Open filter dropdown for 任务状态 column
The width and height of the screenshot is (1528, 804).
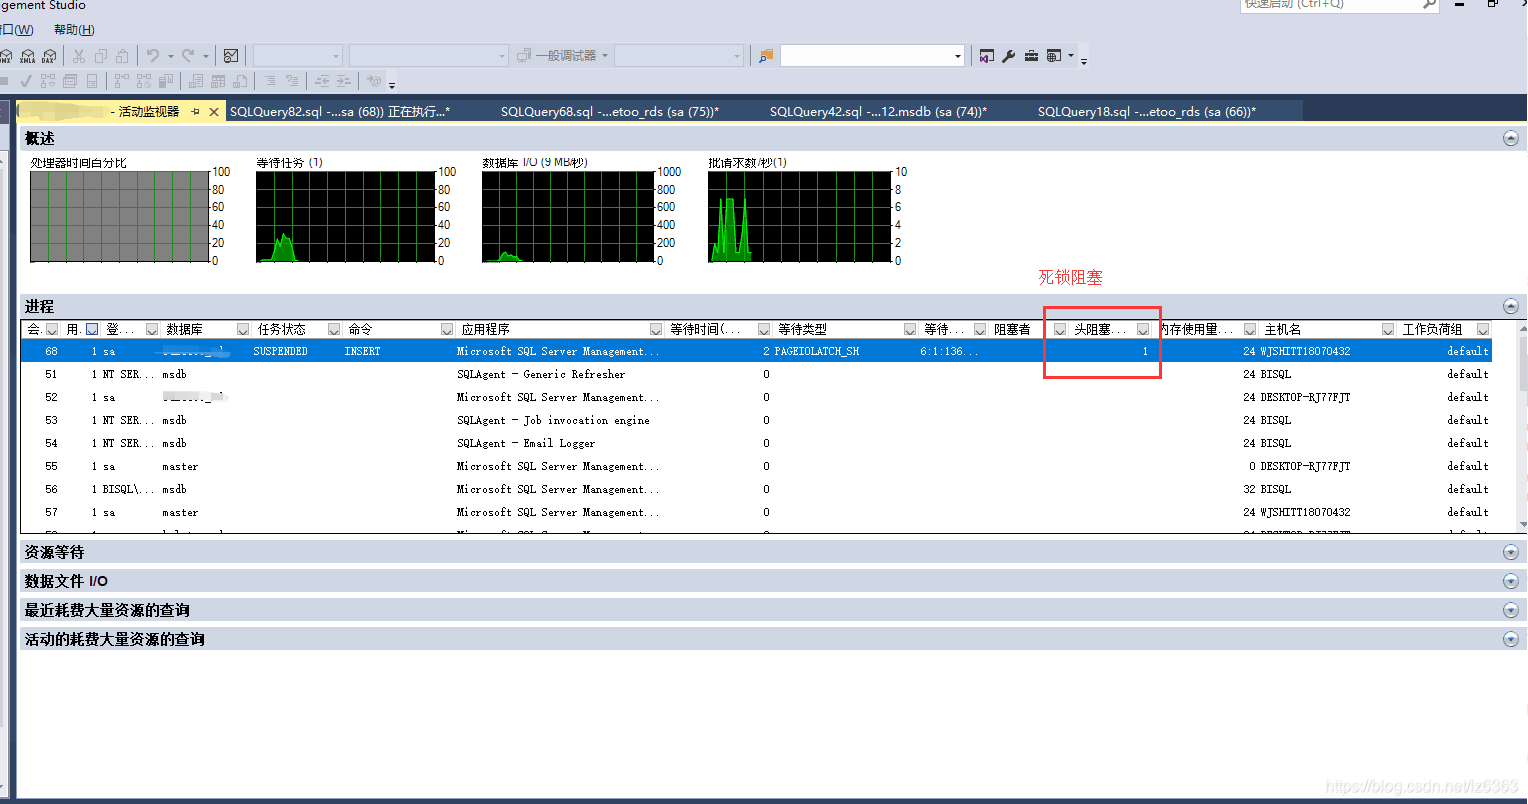click(x=333, y=329)
